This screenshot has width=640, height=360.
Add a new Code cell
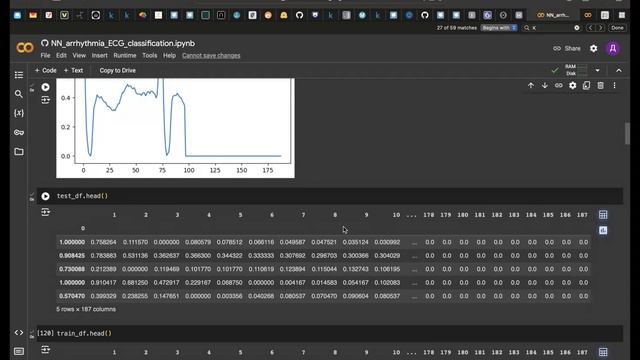click(46, 70)
